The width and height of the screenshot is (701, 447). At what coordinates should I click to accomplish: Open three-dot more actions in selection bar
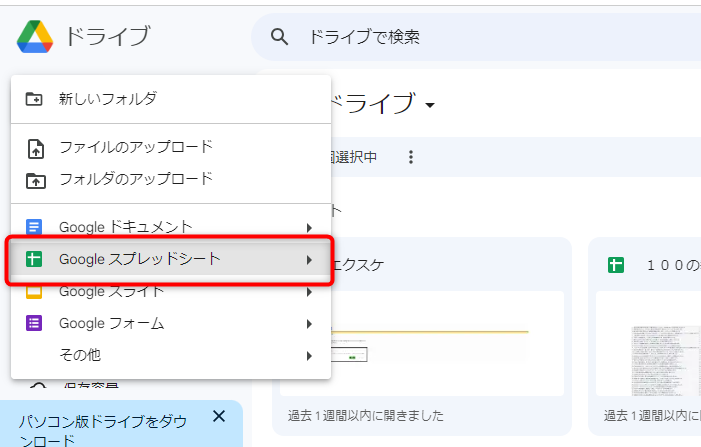pos(411,157)
